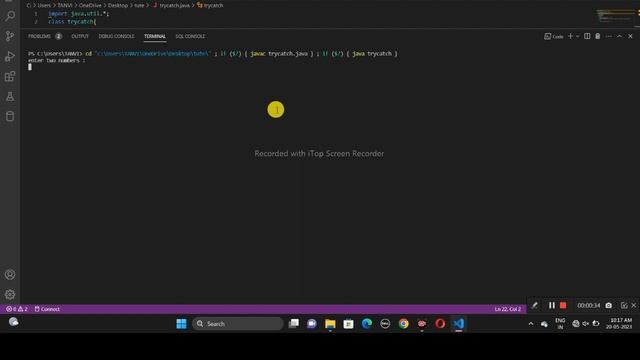Show hidden system tray icons
The height and width of the screenshot is (360, 640).
531,324
